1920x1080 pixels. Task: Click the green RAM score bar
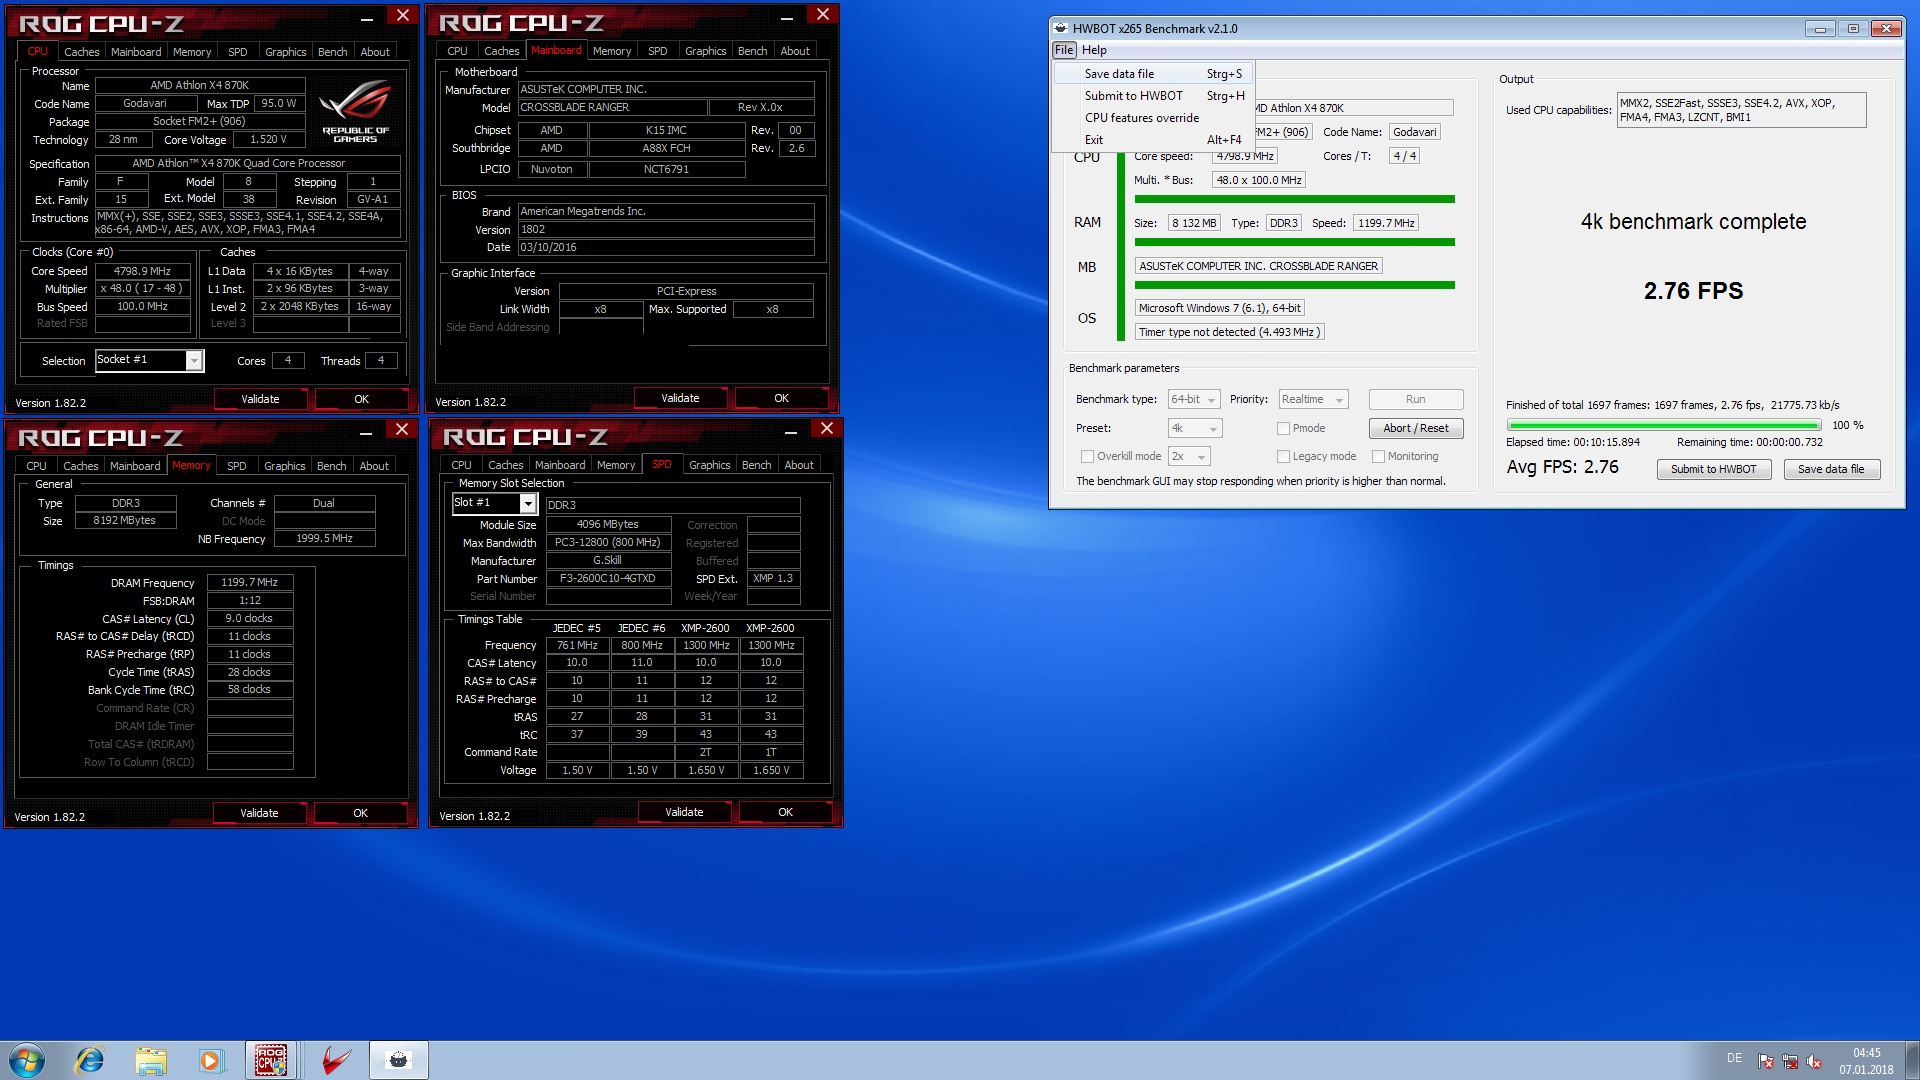1294,242
